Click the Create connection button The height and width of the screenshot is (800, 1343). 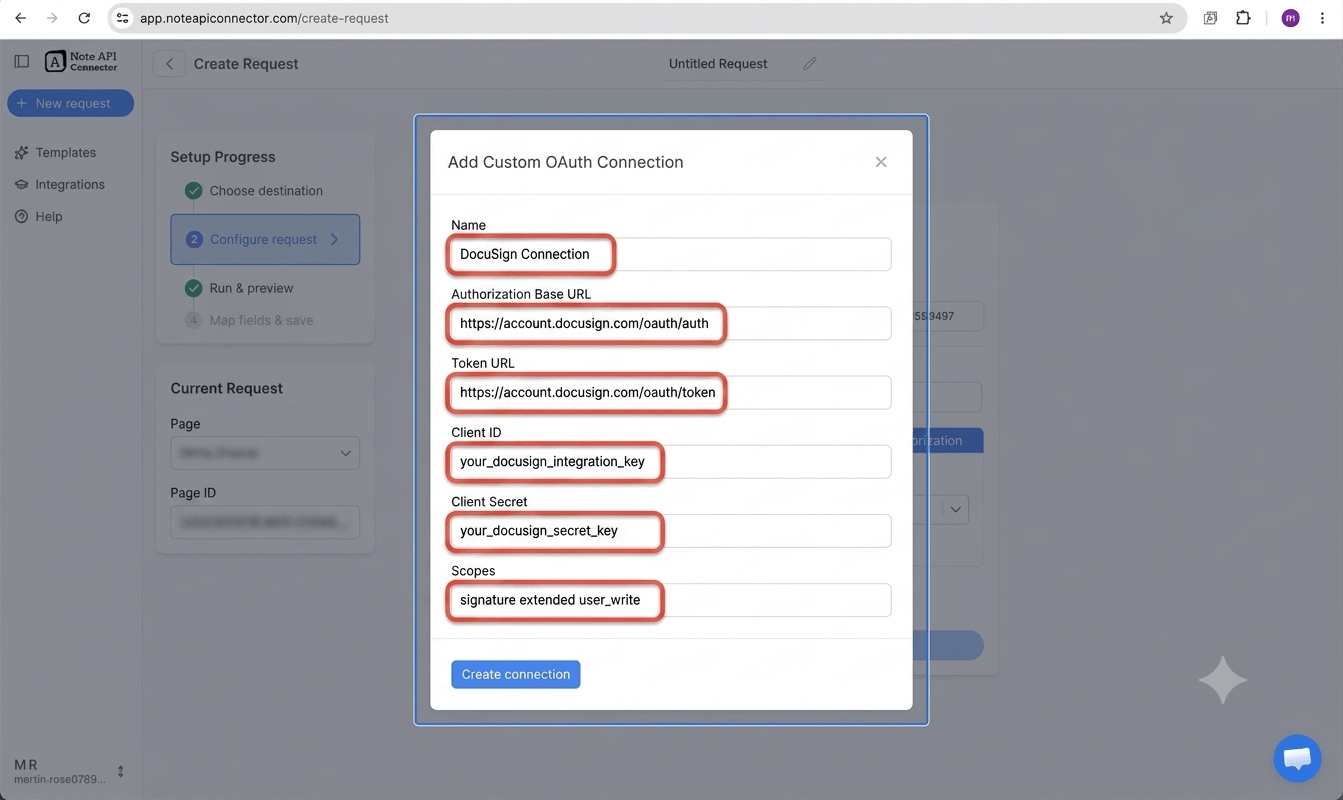click(515, 674)
